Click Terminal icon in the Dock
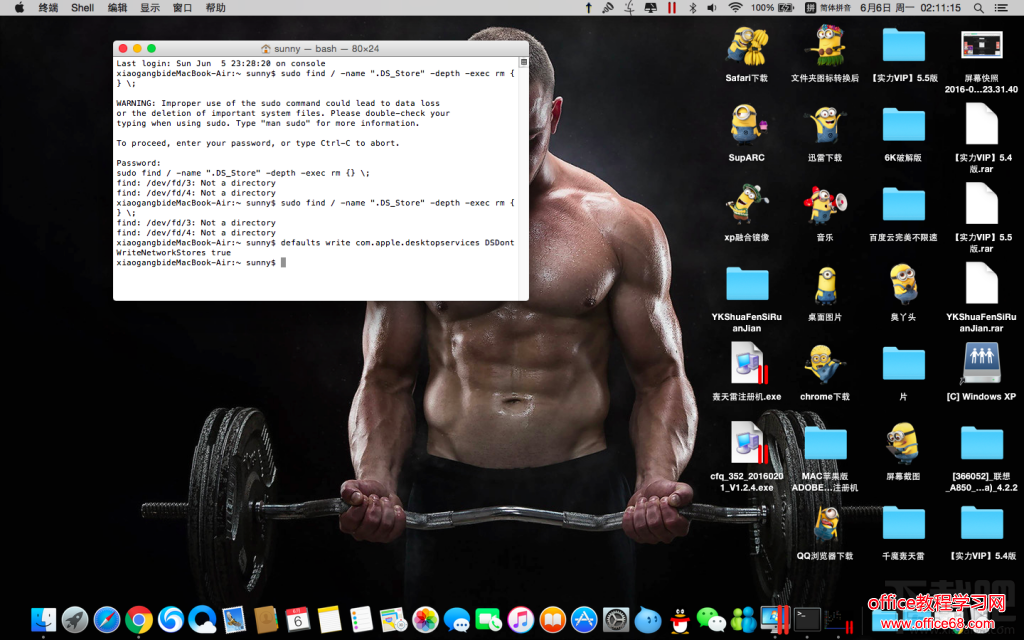 point(807,619)
